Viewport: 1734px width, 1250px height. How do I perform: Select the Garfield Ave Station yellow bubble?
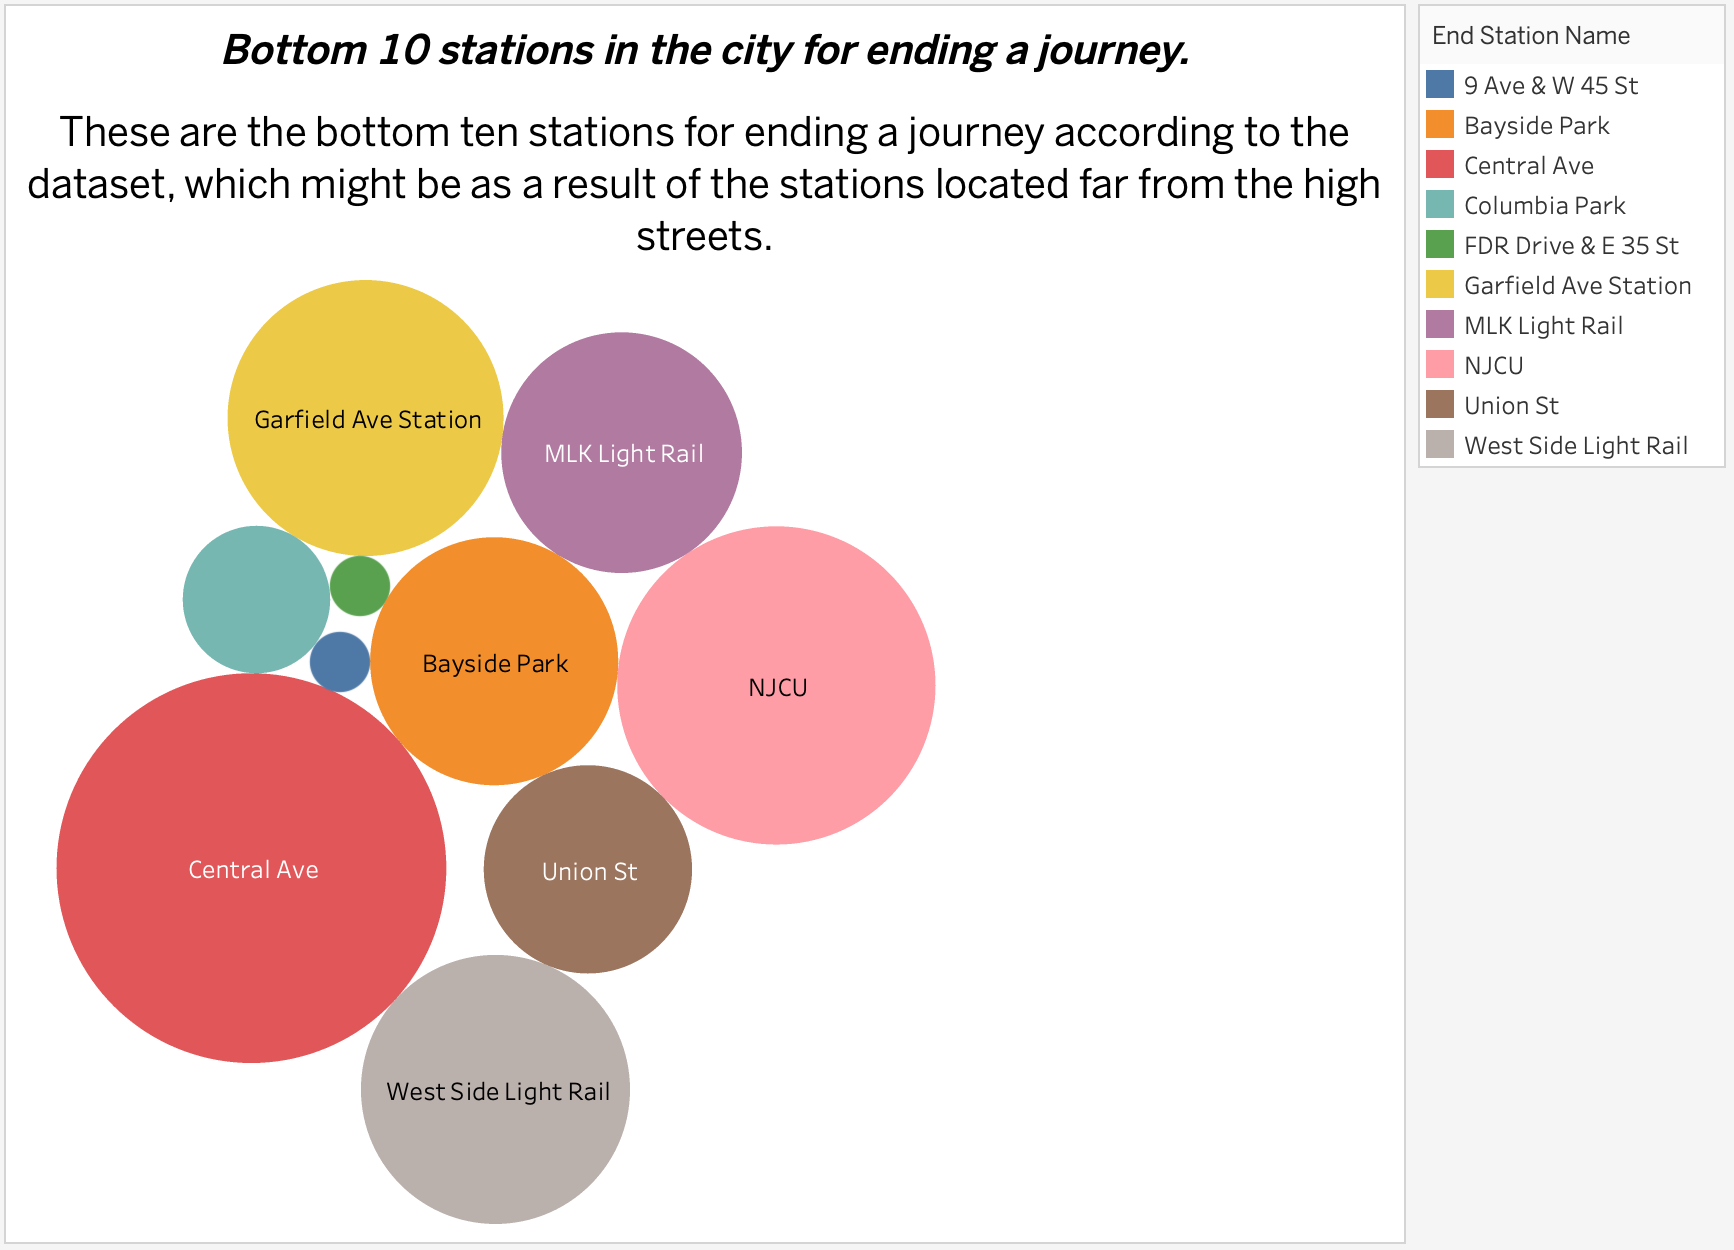pos(367,420)
